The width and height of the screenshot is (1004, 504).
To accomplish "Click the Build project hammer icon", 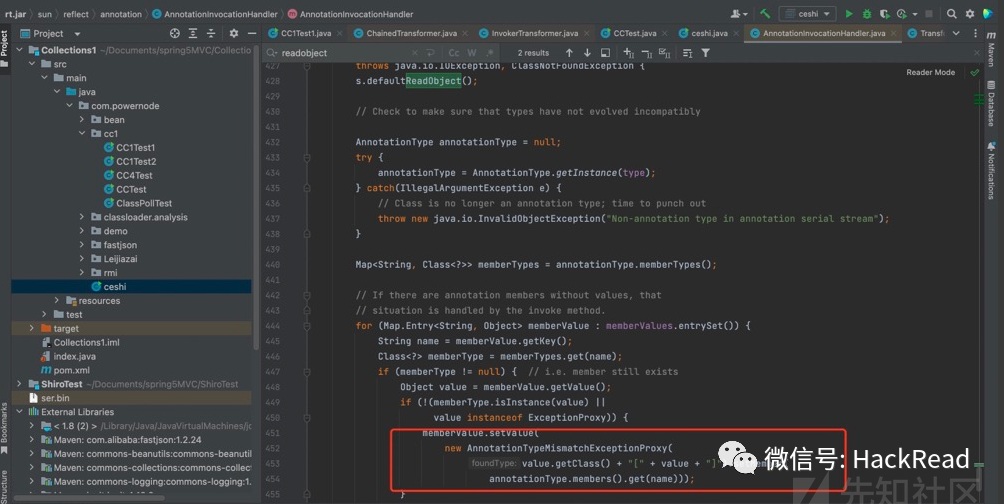I will pyautogui.click(x=765, y=13).
